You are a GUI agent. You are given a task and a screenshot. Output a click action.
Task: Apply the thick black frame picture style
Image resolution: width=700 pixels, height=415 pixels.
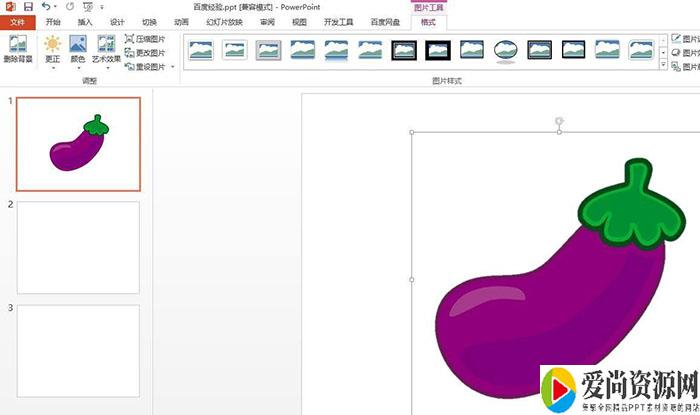[438, 49]
